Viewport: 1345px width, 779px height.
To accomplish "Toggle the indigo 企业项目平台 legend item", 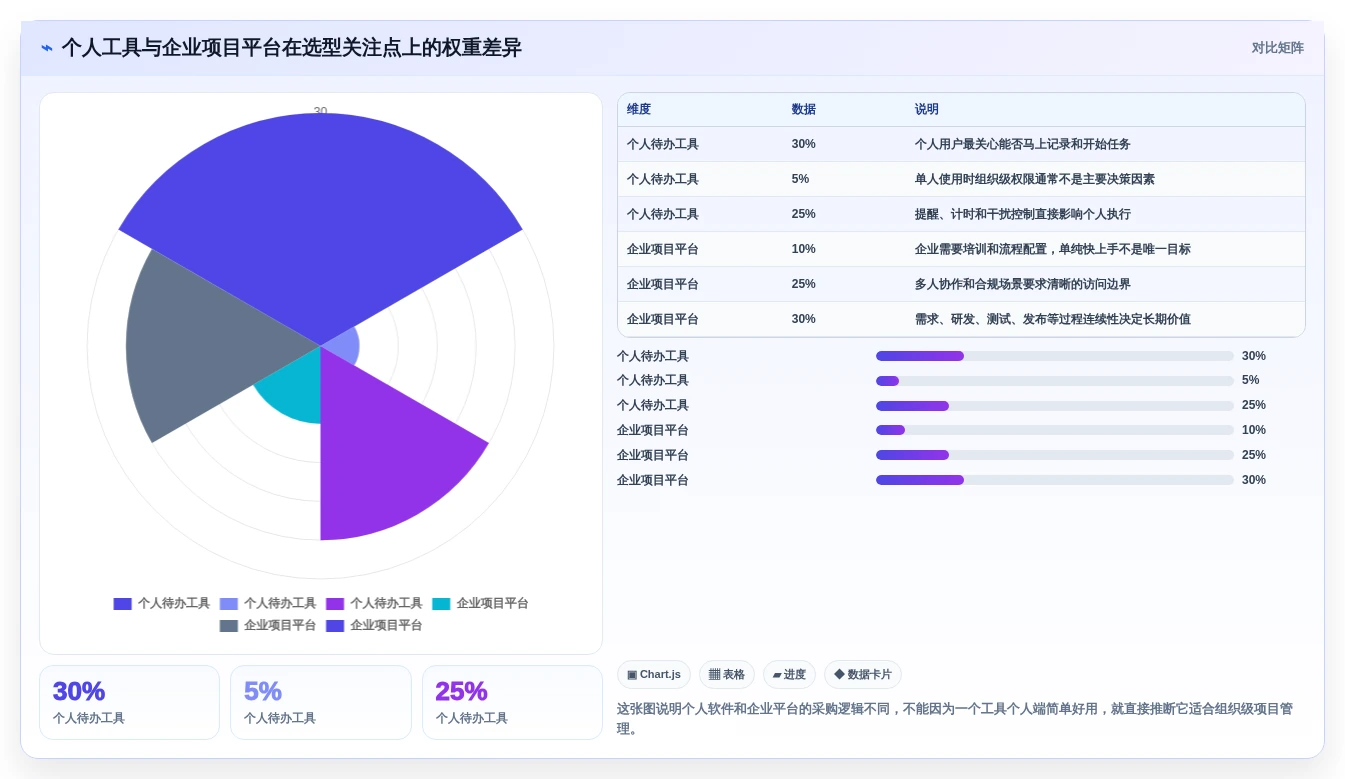I will tap(374, 626).
